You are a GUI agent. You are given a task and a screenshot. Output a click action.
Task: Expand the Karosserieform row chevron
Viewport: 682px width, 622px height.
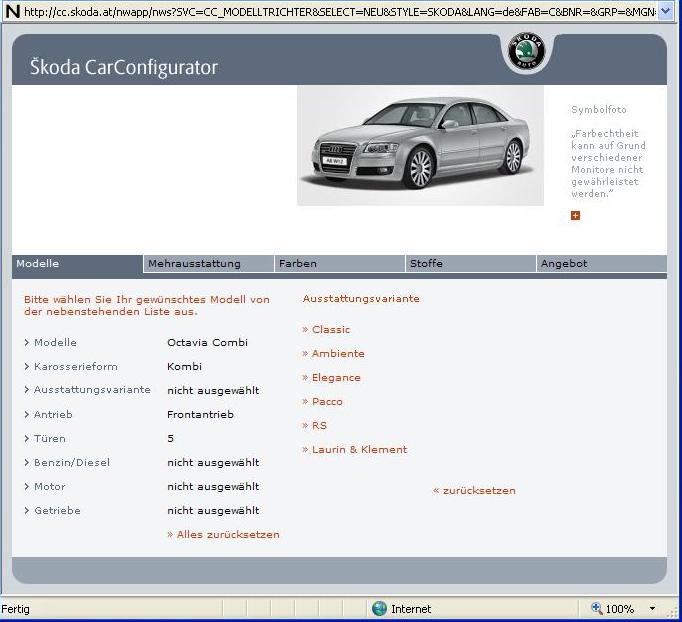click(x=27, y=367)
